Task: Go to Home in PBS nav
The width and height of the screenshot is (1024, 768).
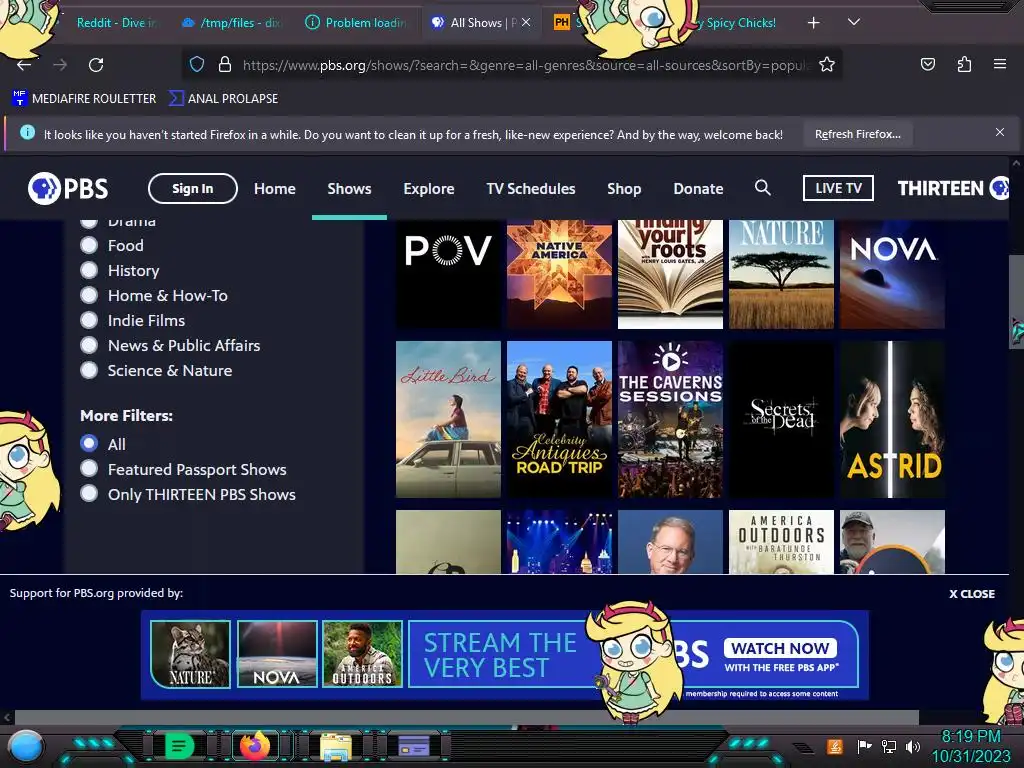Action: pos(274,189)
